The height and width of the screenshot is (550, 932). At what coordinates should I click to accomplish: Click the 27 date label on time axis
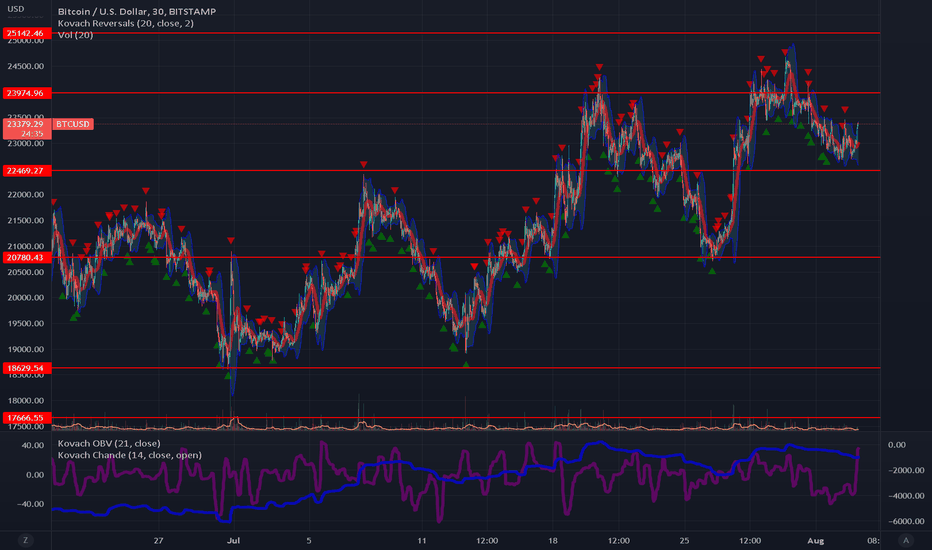tap(158, 540)
